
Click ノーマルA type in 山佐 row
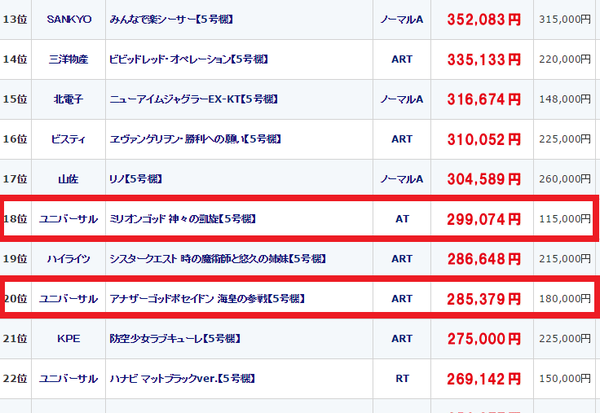tap(402, 179)
